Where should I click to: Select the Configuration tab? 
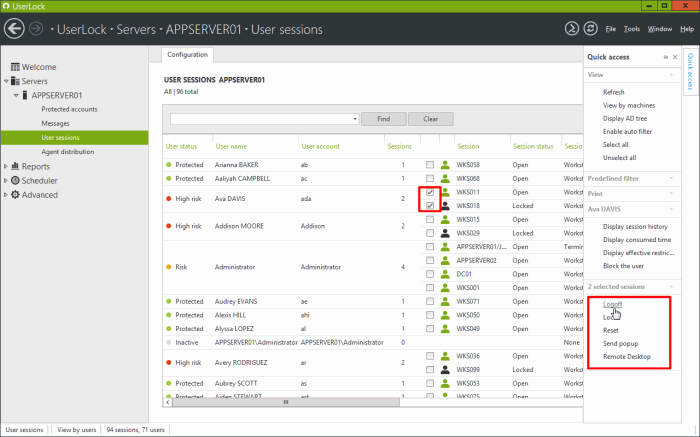click(188, 54)
